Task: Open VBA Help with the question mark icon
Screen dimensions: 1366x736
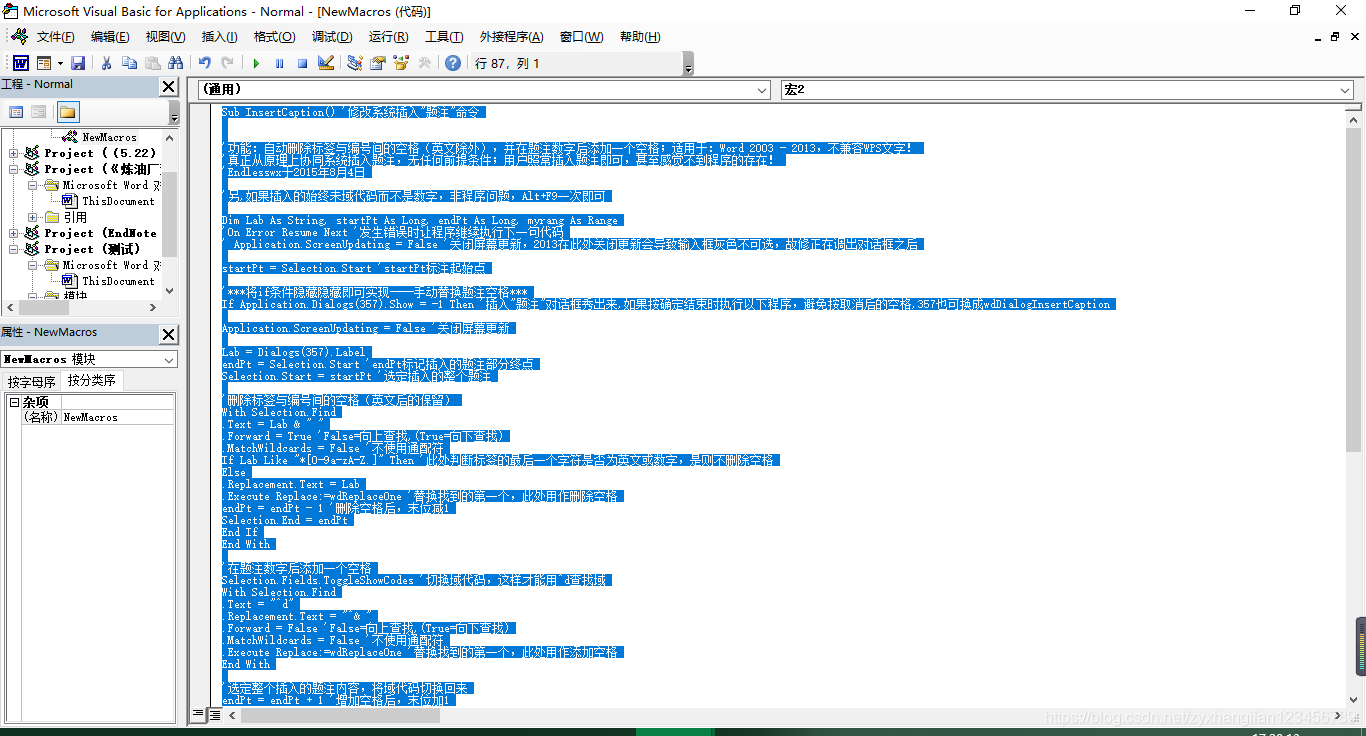Action: (453, 63)
